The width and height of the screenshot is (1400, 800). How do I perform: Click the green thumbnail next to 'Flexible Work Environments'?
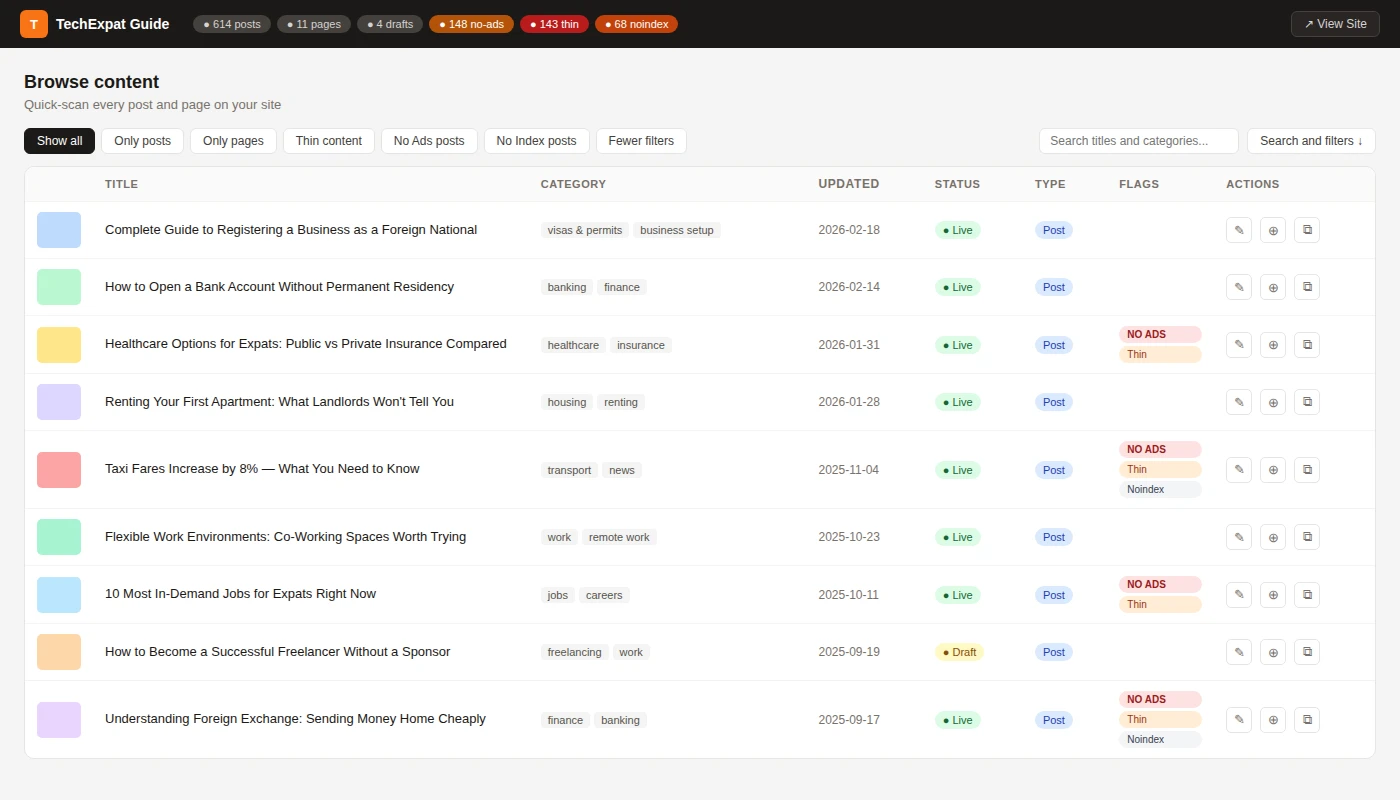pyautogui.click(x=58, y=536)
